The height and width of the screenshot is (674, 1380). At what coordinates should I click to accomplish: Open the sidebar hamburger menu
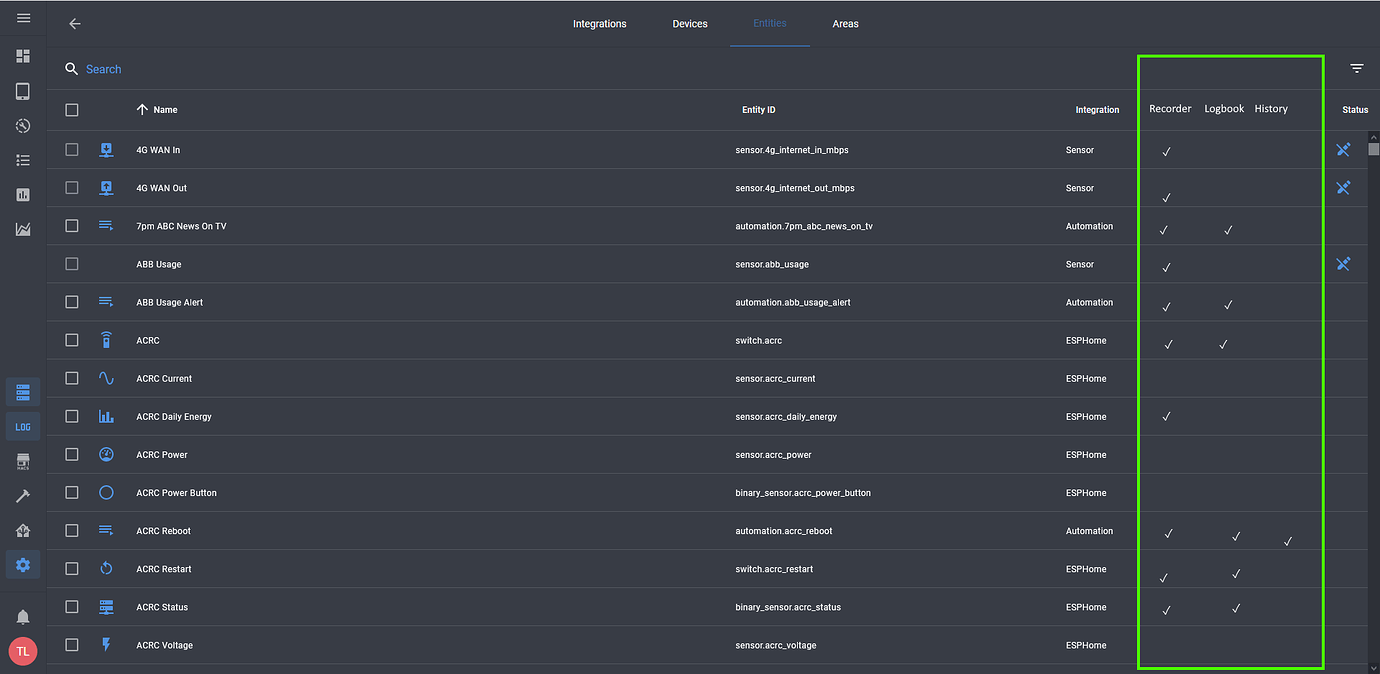tap(23, 17)
